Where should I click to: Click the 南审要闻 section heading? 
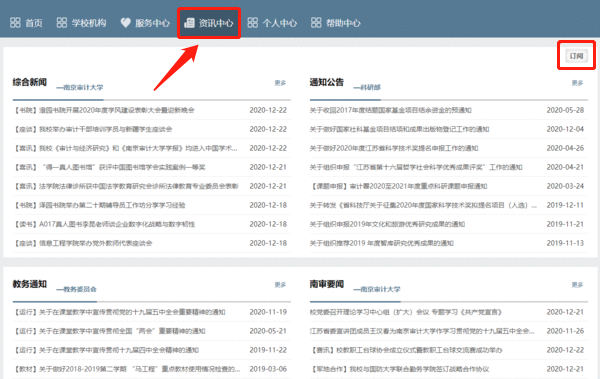(x=327, y=284)
